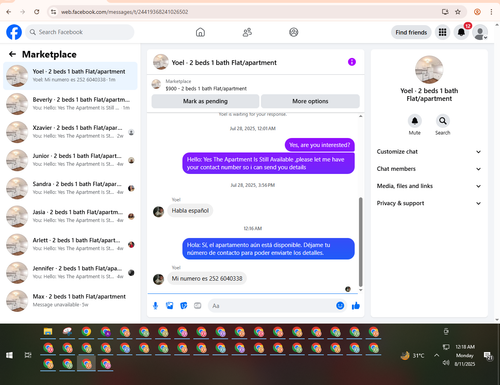Click 'Mi numero es 252 6040338' message
The image size is (500, 385).
click(207, 279)
